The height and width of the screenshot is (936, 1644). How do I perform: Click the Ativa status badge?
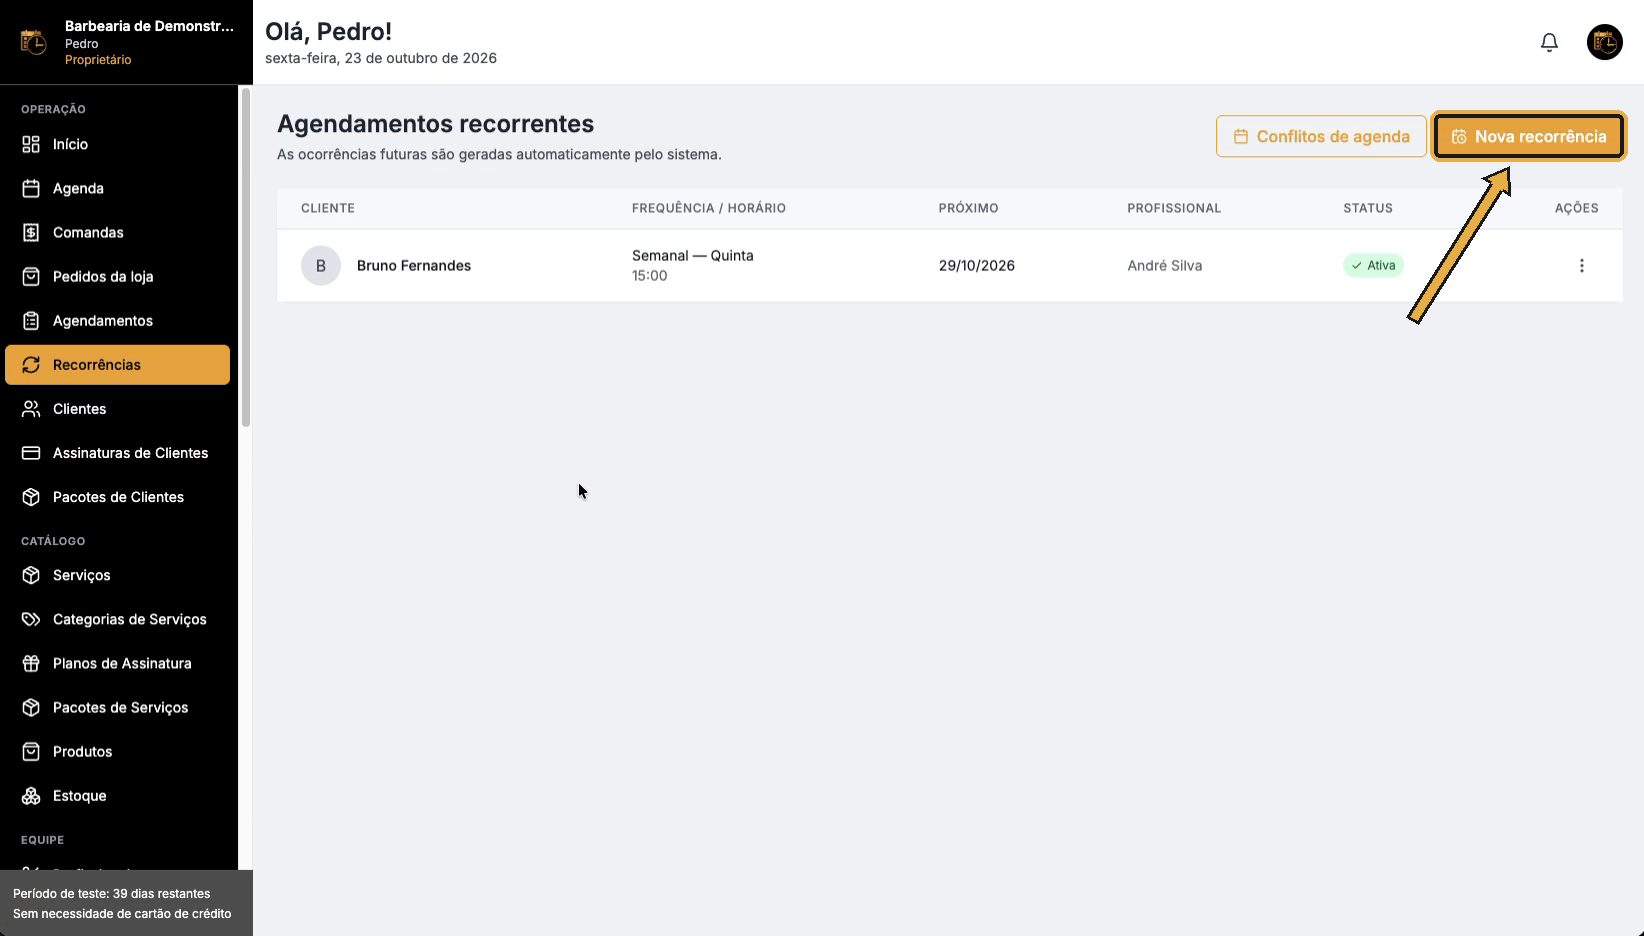click(1373, 265)
